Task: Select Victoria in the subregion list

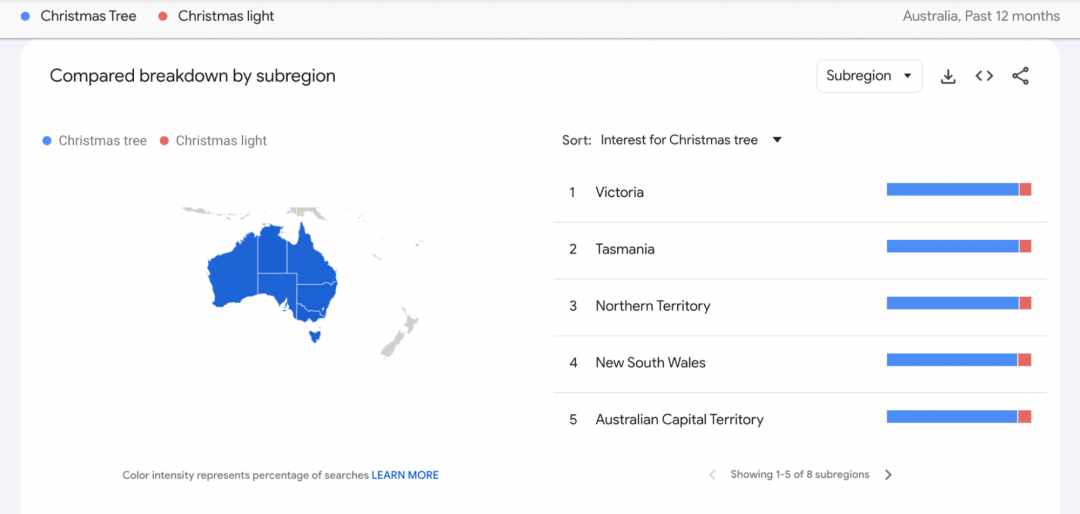Action: 800,192
